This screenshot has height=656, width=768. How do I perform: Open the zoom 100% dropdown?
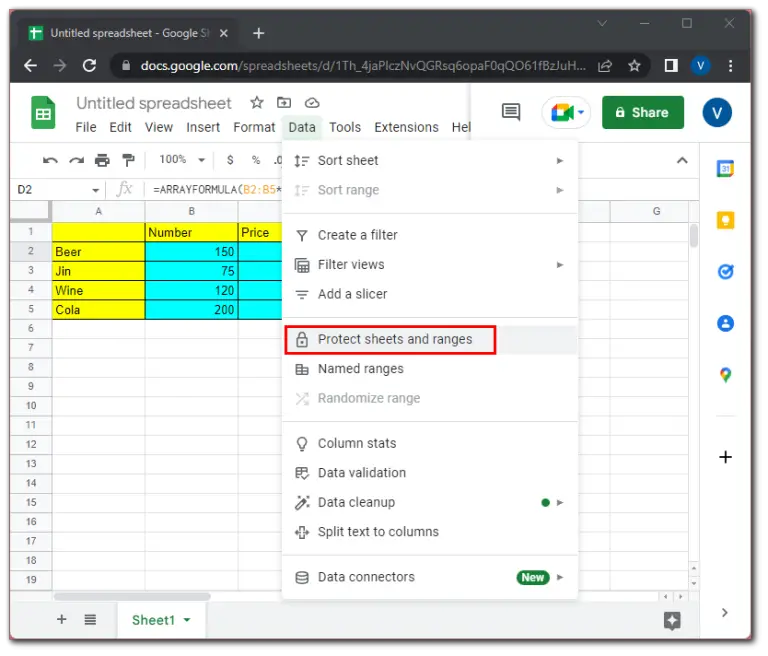(182, 160)
